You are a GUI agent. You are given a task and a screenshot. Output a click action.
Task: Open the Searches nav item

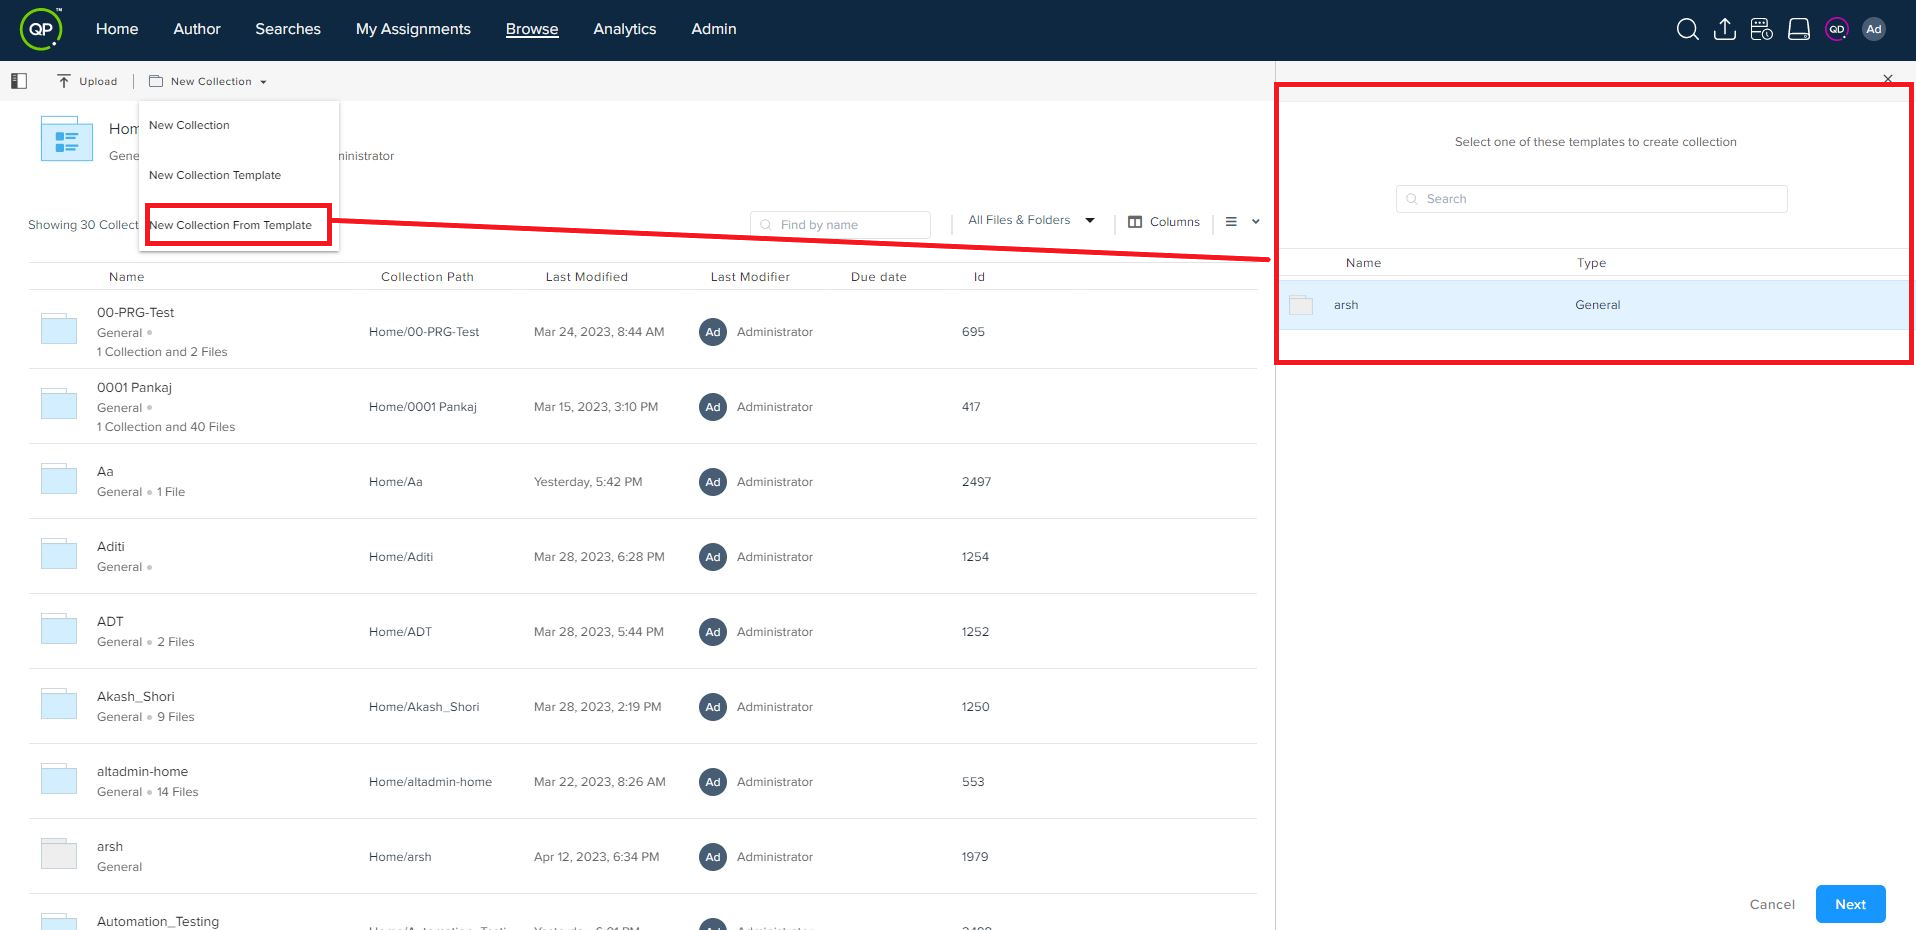tap(288, 29)
